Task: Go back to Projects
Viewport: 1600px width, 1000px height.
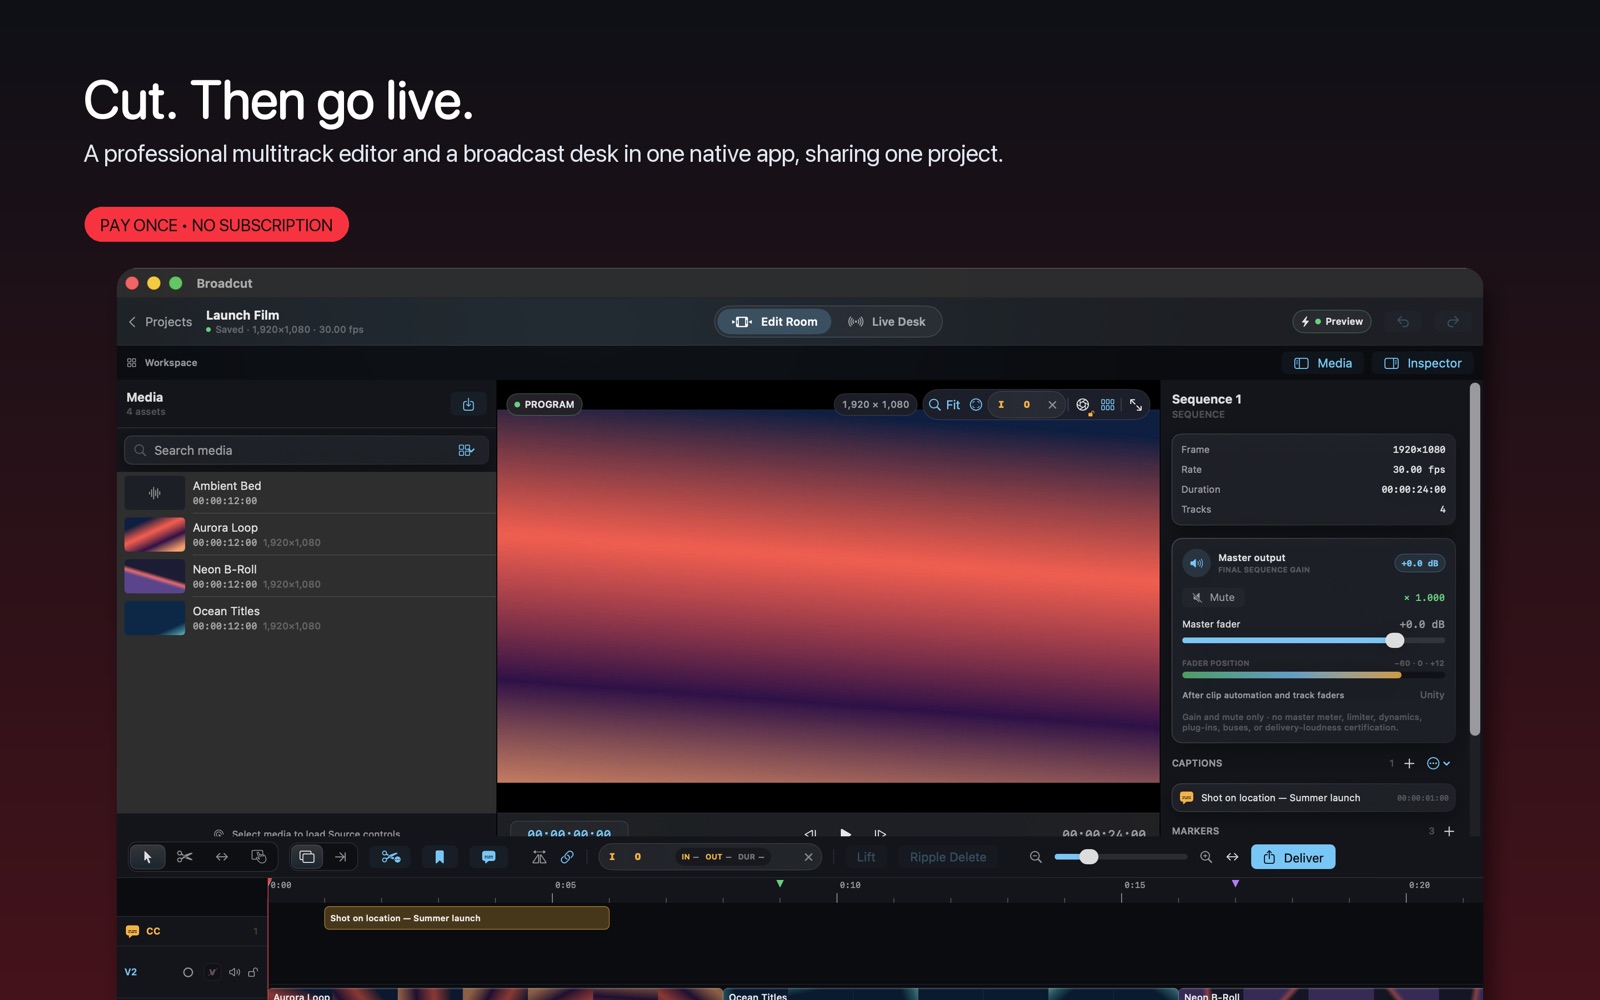Action: coord(160,322)
